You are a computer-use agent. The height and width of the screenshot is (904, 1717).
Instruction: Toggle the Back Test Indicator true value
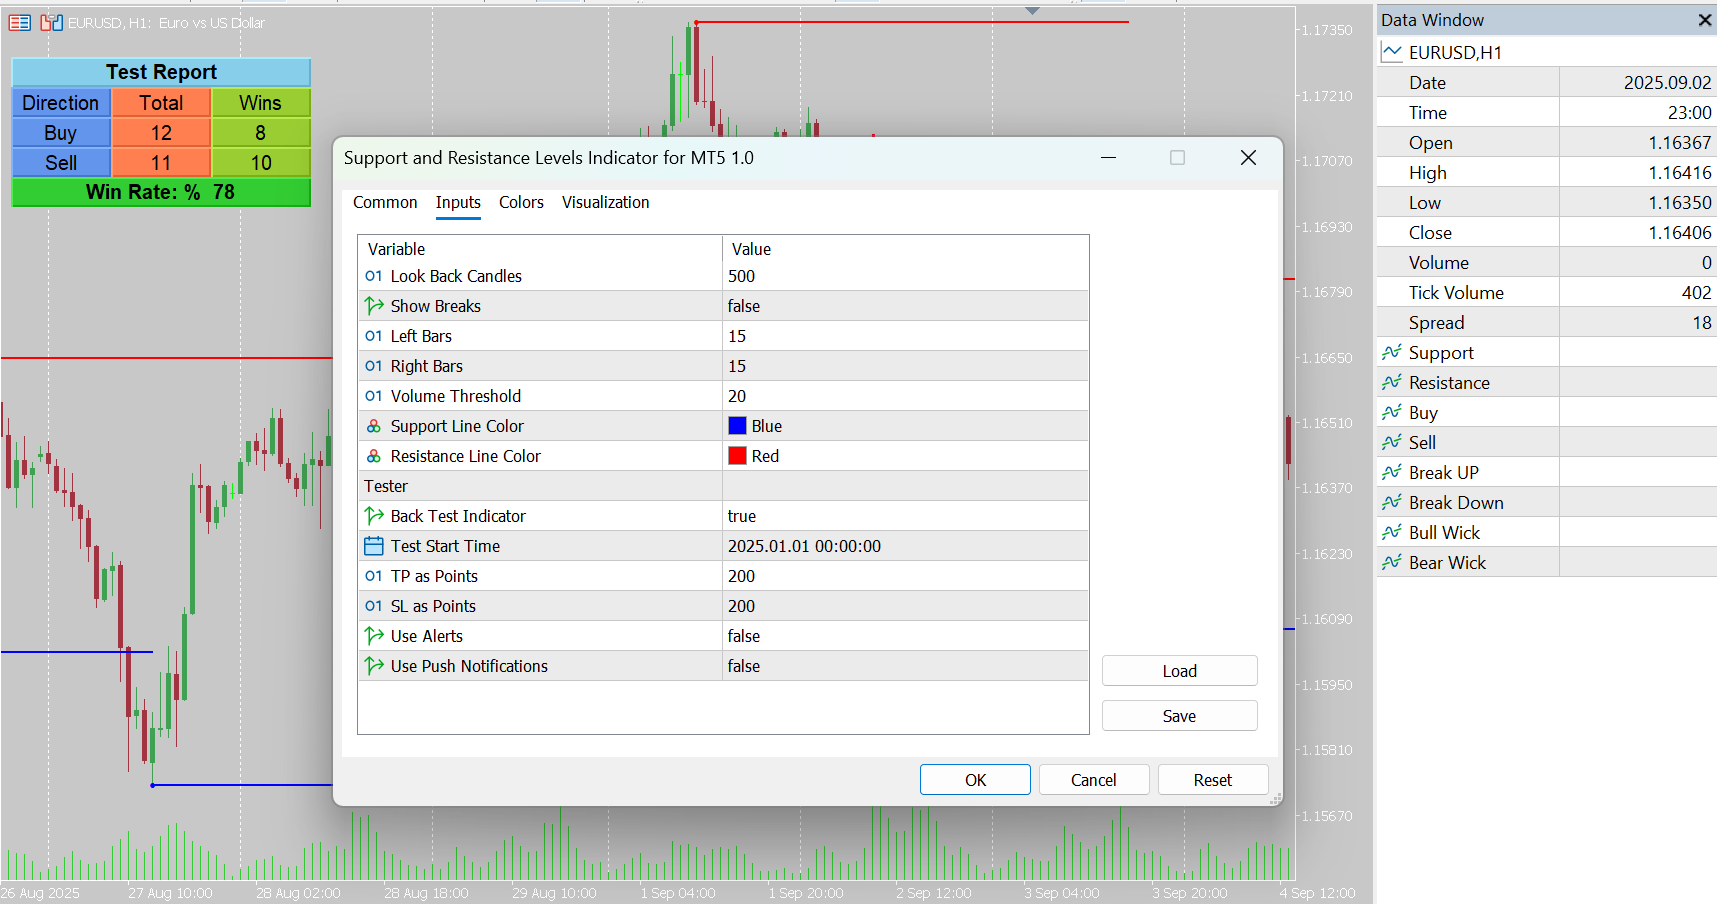point(905,516)
